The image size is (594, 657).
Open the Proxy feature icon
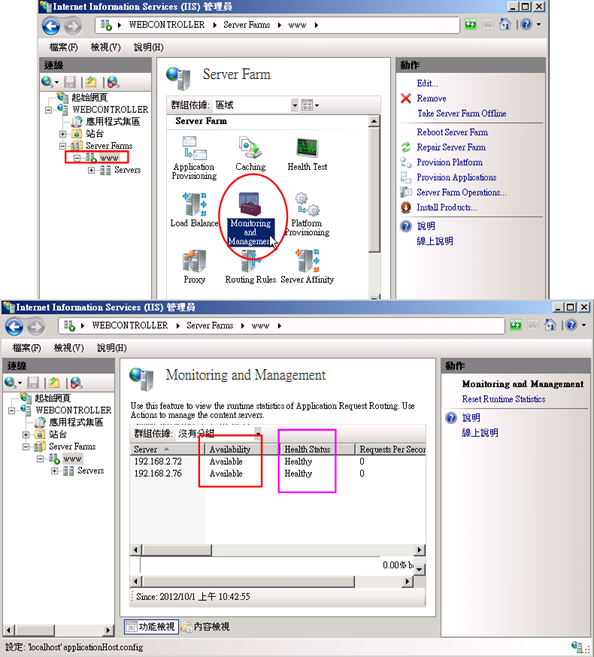[194, 266]
